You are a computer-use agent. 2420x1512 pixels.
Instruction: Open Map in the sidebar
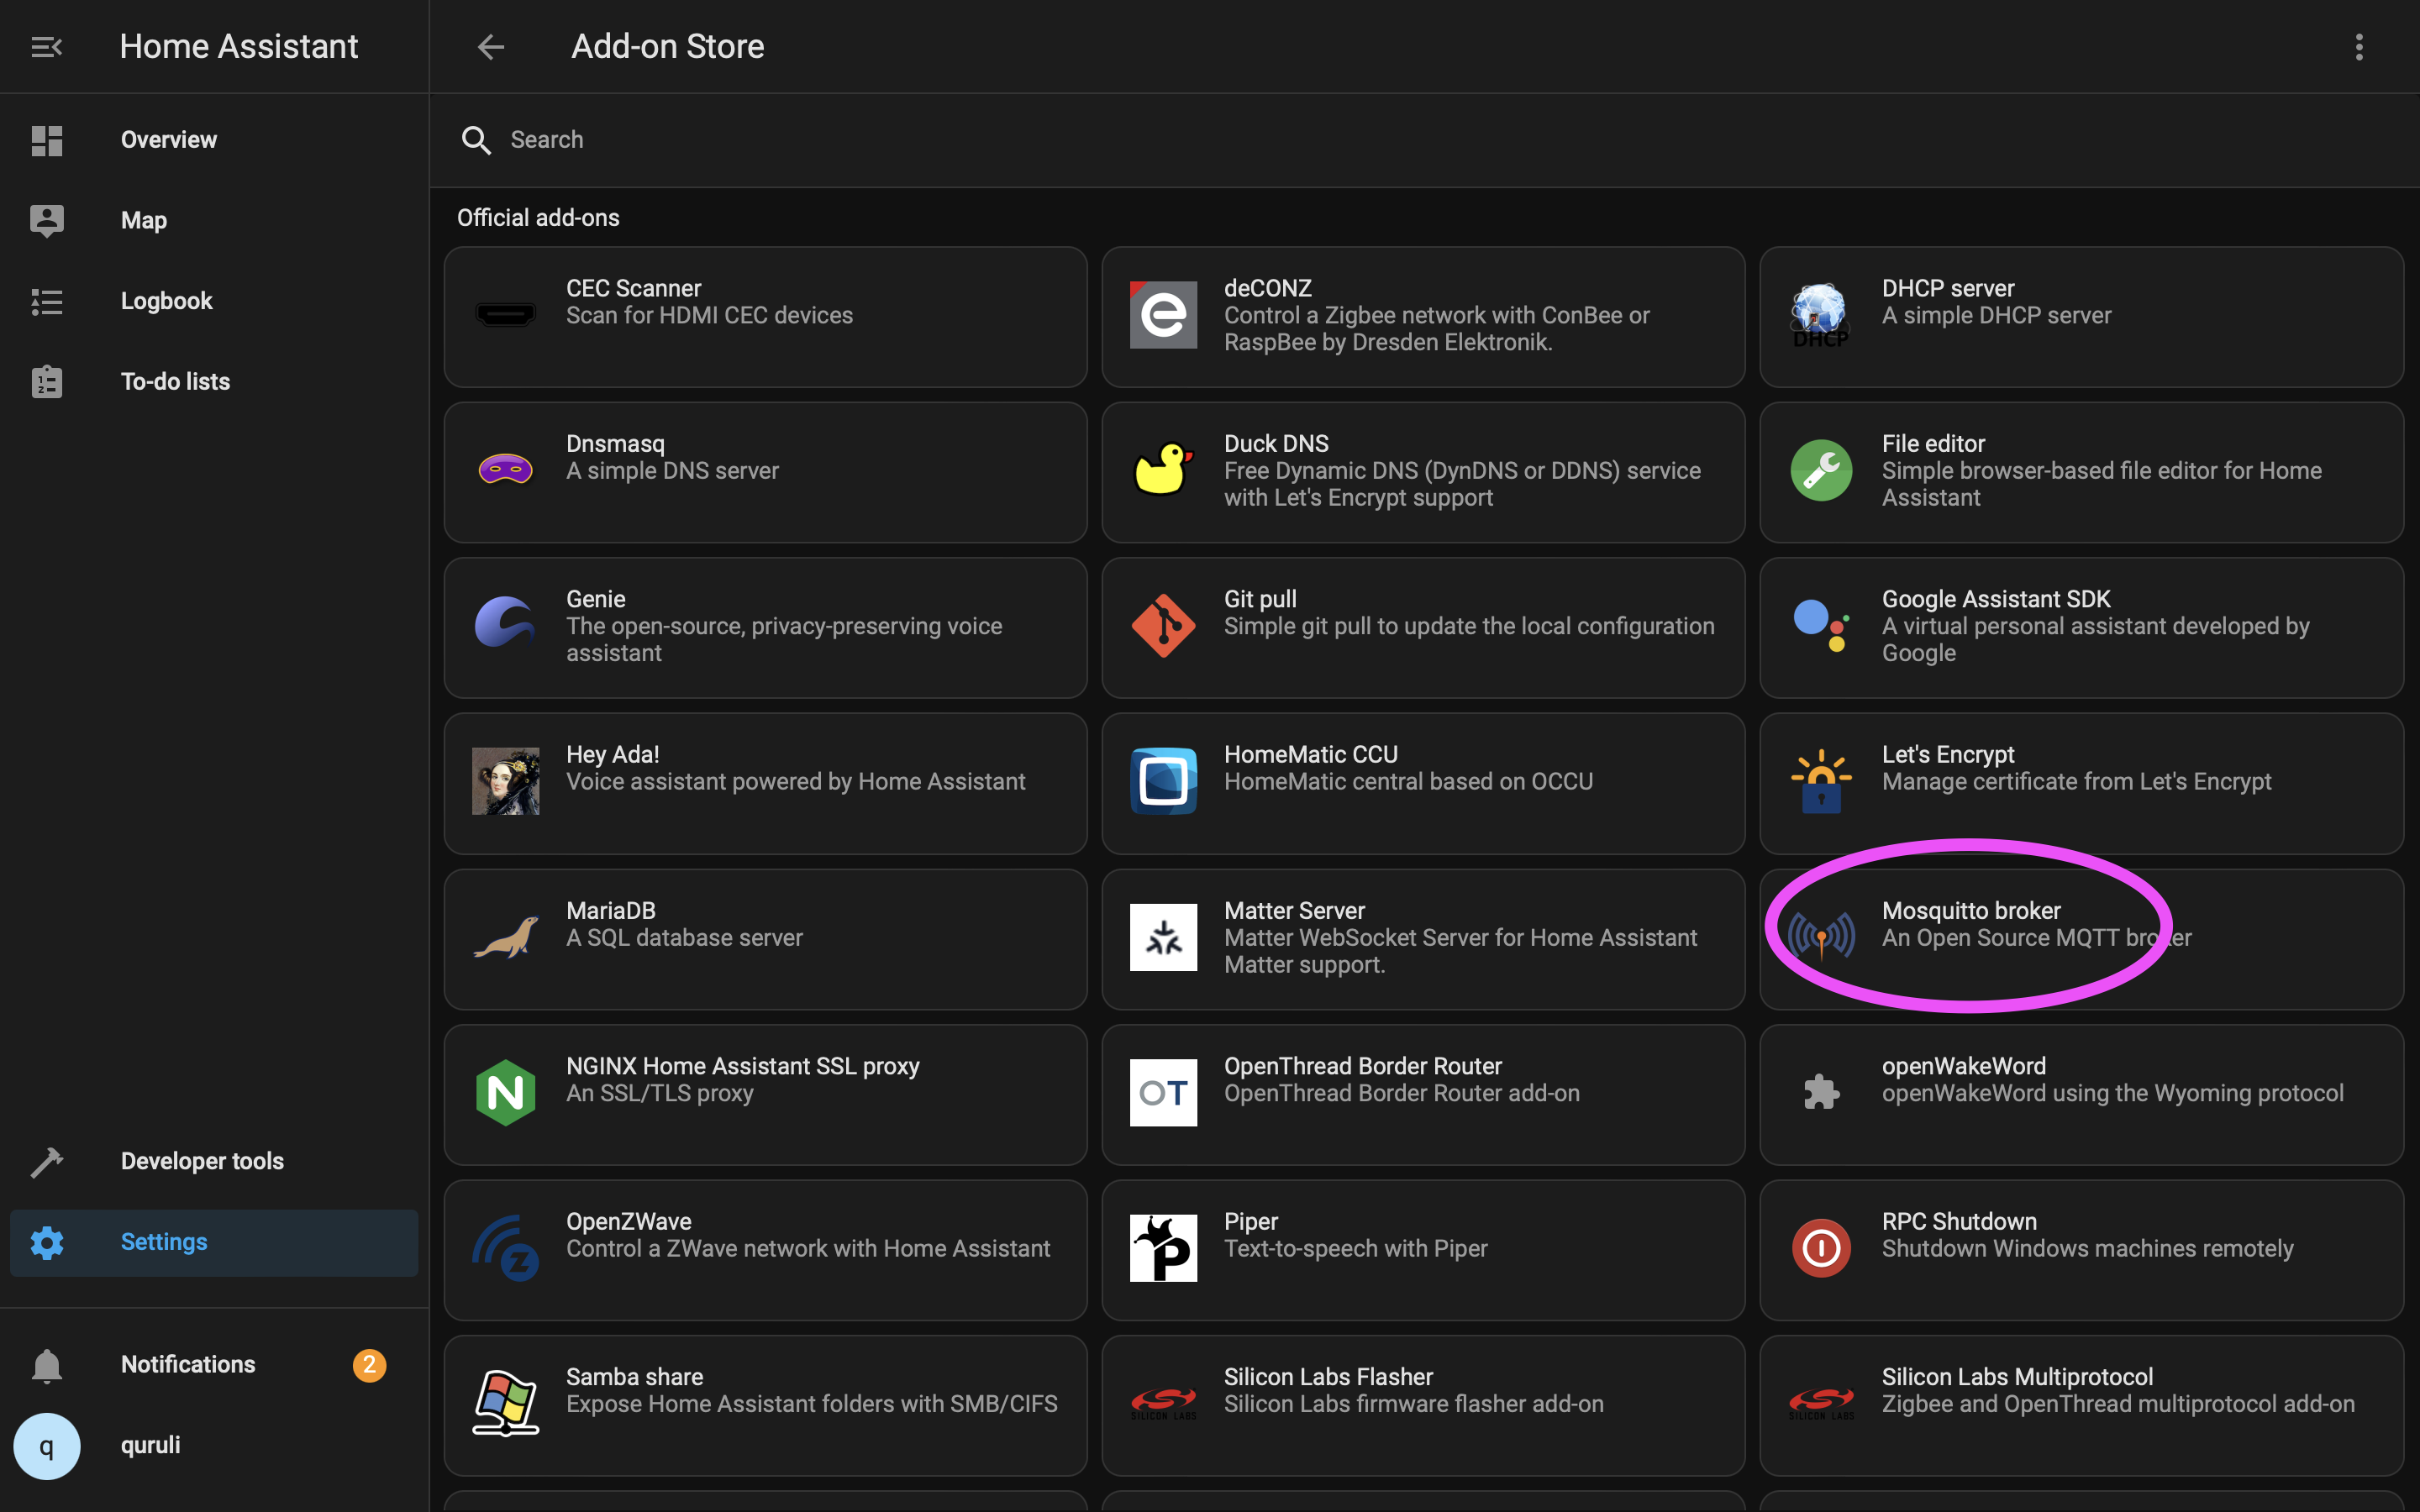click(x=214, y=220)
